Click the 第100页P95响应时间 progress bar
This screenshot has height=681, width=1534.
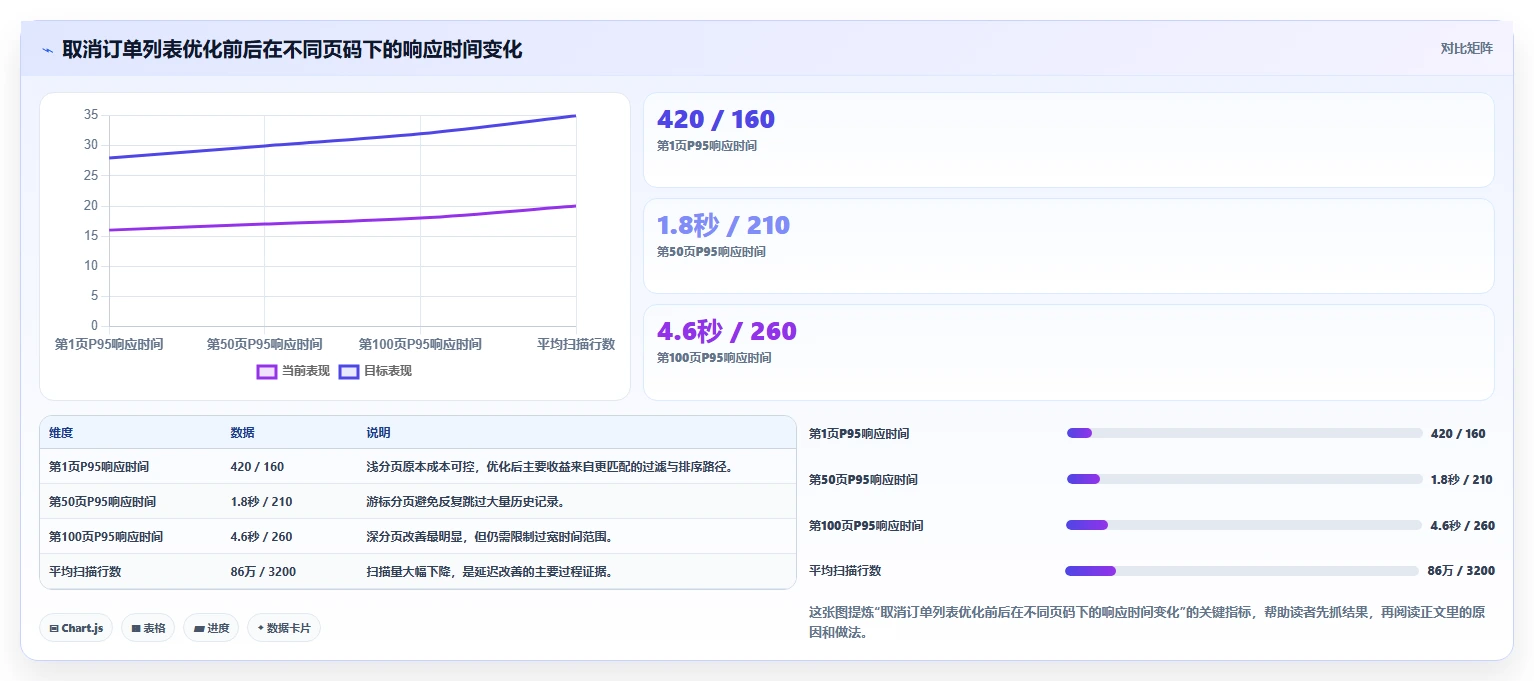click(1243, 525)
